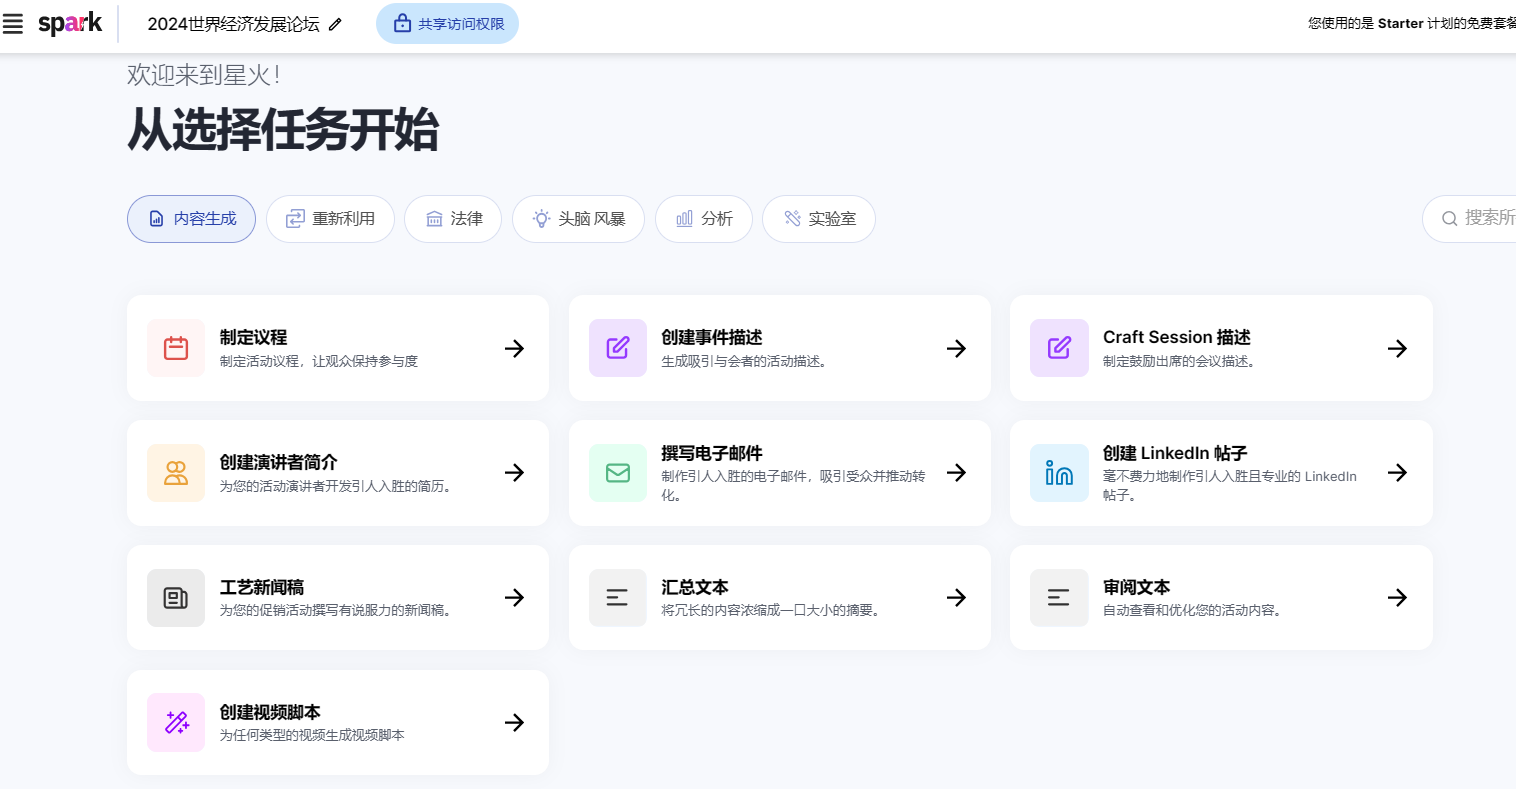
Task: Open the 分析 category tab
Action: (704, 219)
